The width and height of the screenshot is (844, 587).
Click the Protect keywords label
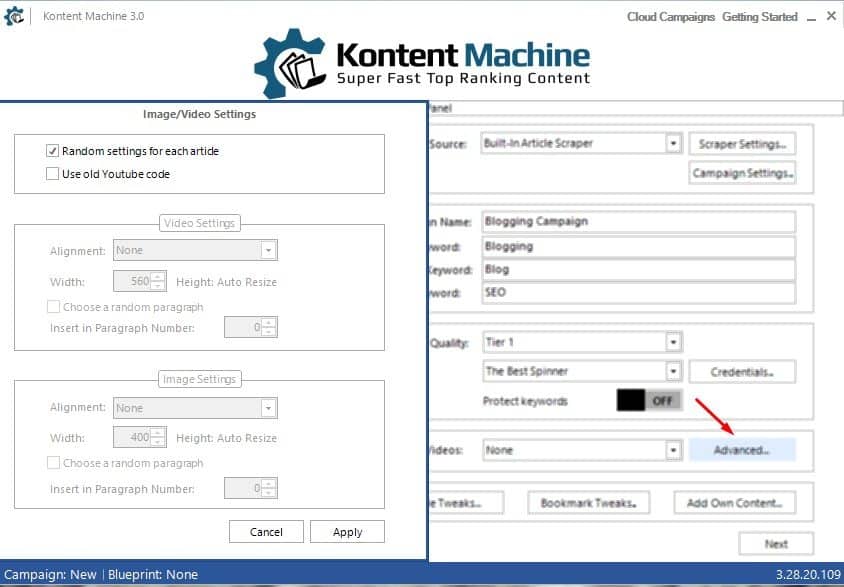[x=525, y=401]
